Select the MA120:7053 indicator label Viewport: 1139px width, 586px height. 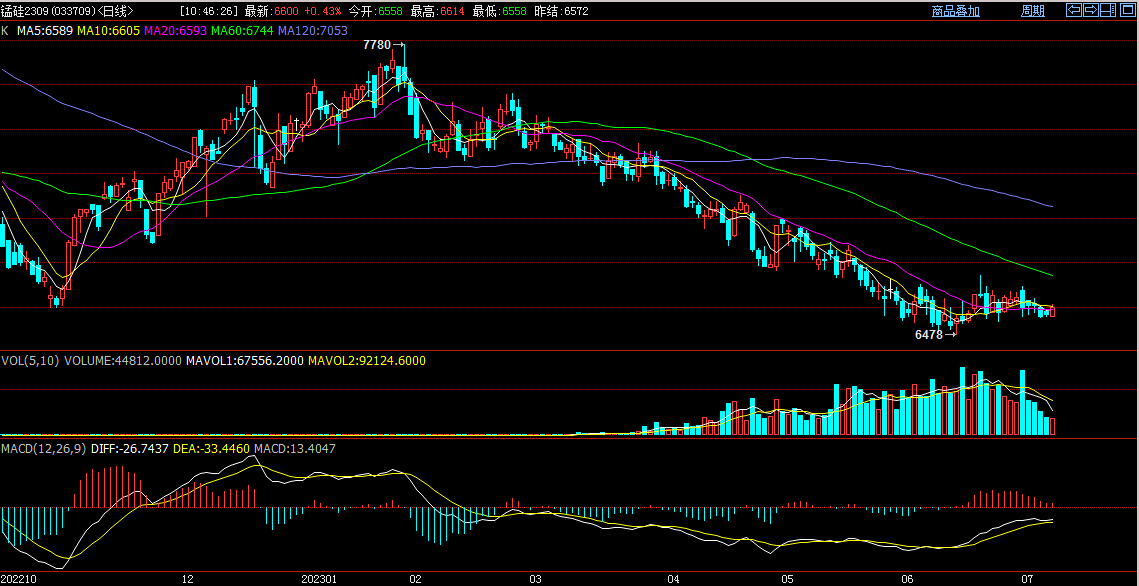[313, 30]
